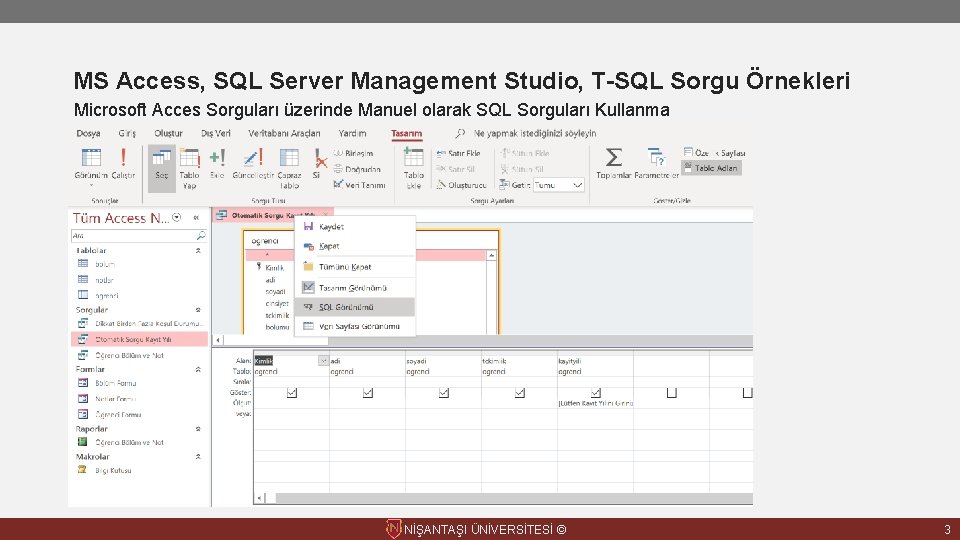This screenshot has width=960, height=540.
Task: Toggle Göster checkbox for adi column
Action: 368,393
